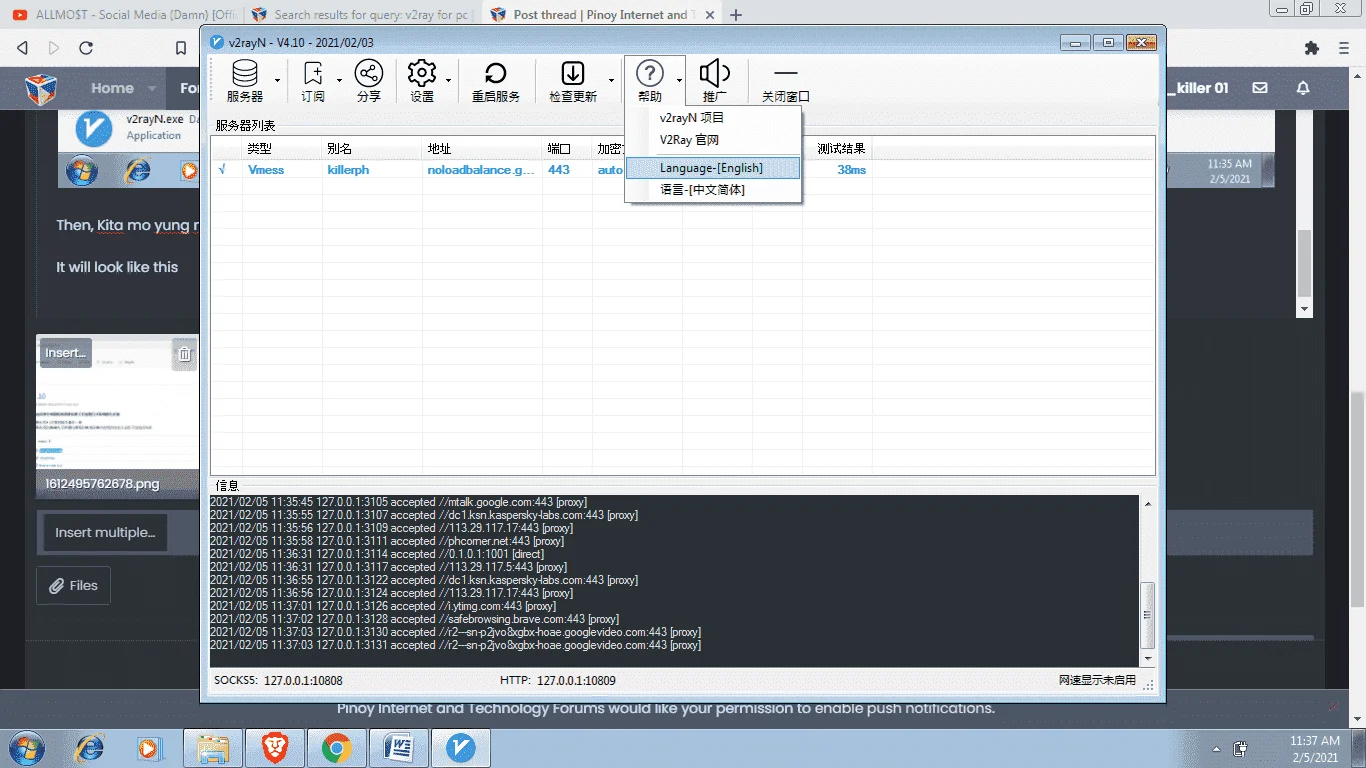Select Language-[English] in the Help menu

pyautogui.click(x=714, y=168)
